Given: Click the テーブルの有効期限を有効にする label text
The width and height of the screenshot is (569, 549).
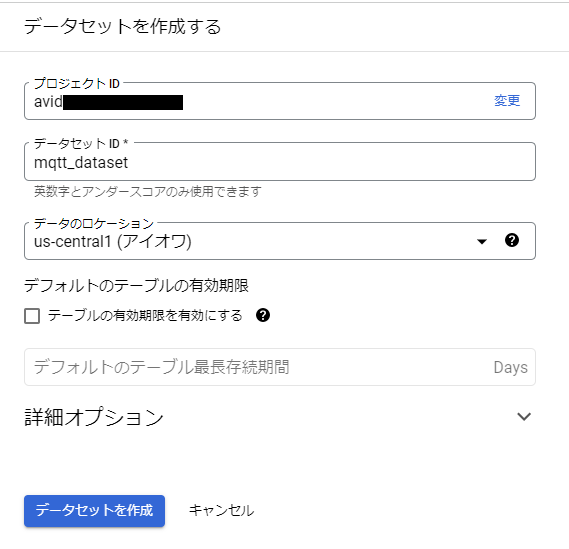Looking at the screenshot, I should tap(145, 315).
